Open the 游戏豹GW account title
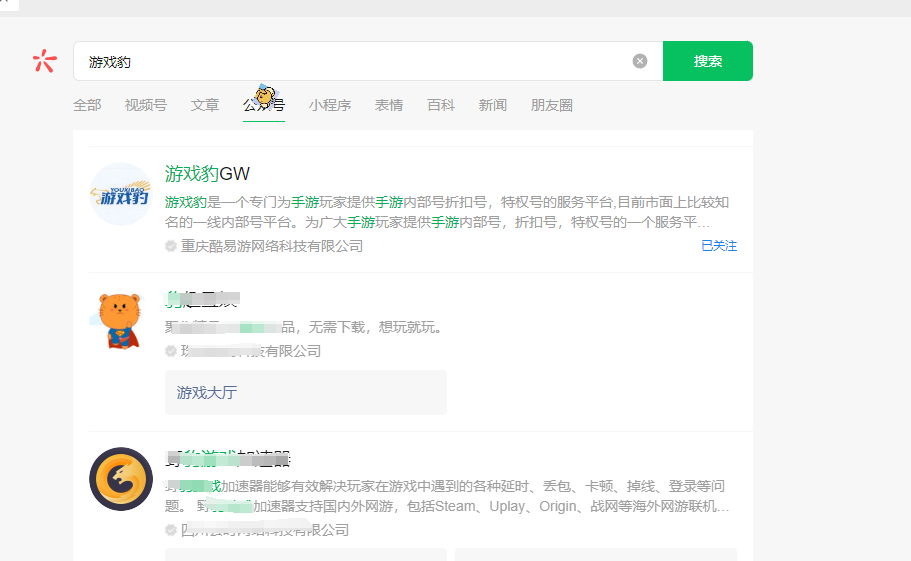Image resolution: width=911 pixels, height=561 pixels. coord(207,174)
